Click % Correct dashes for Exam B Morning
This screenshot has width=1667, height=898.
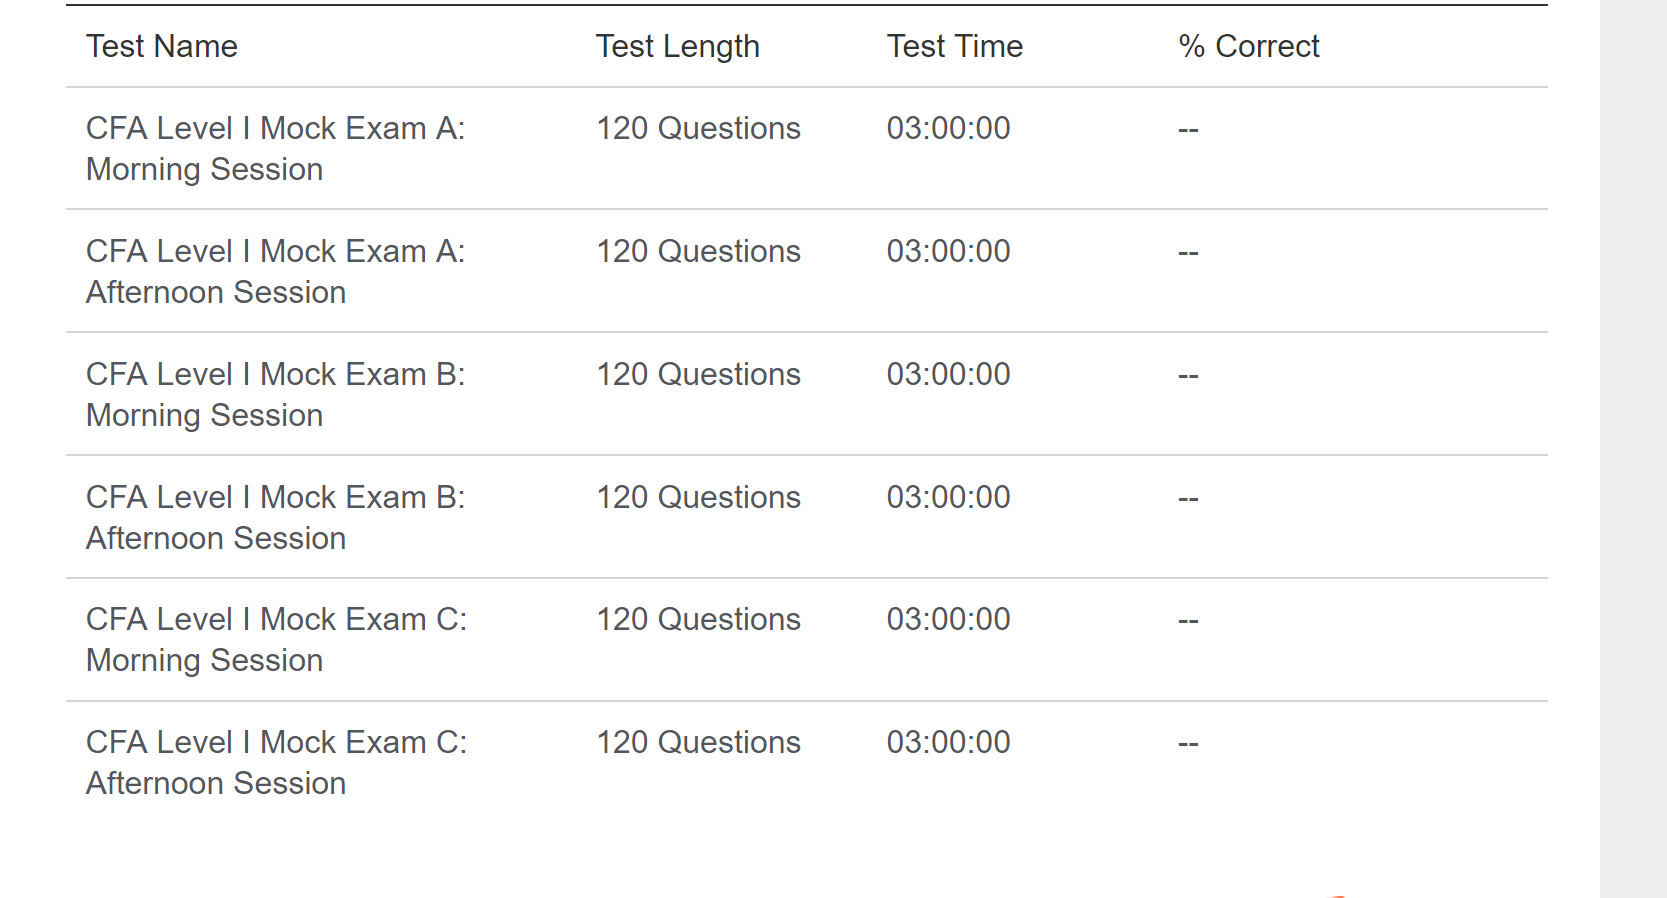1188,376
